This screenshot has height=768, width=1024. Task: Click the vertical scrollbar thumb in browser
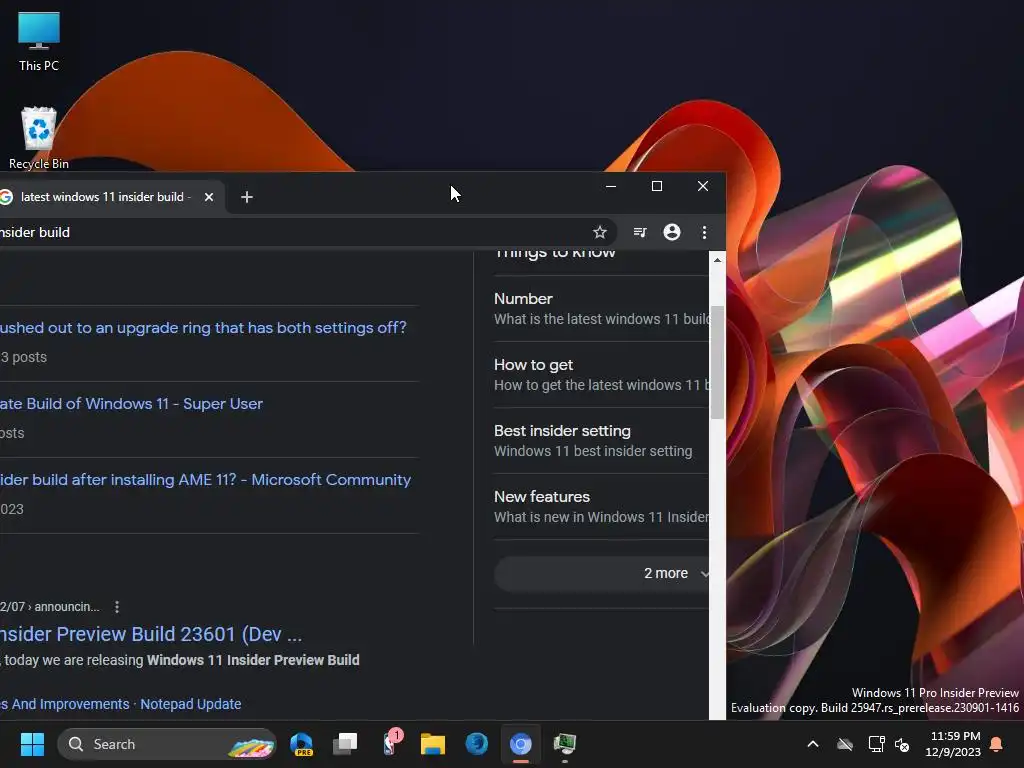point(717,362)
